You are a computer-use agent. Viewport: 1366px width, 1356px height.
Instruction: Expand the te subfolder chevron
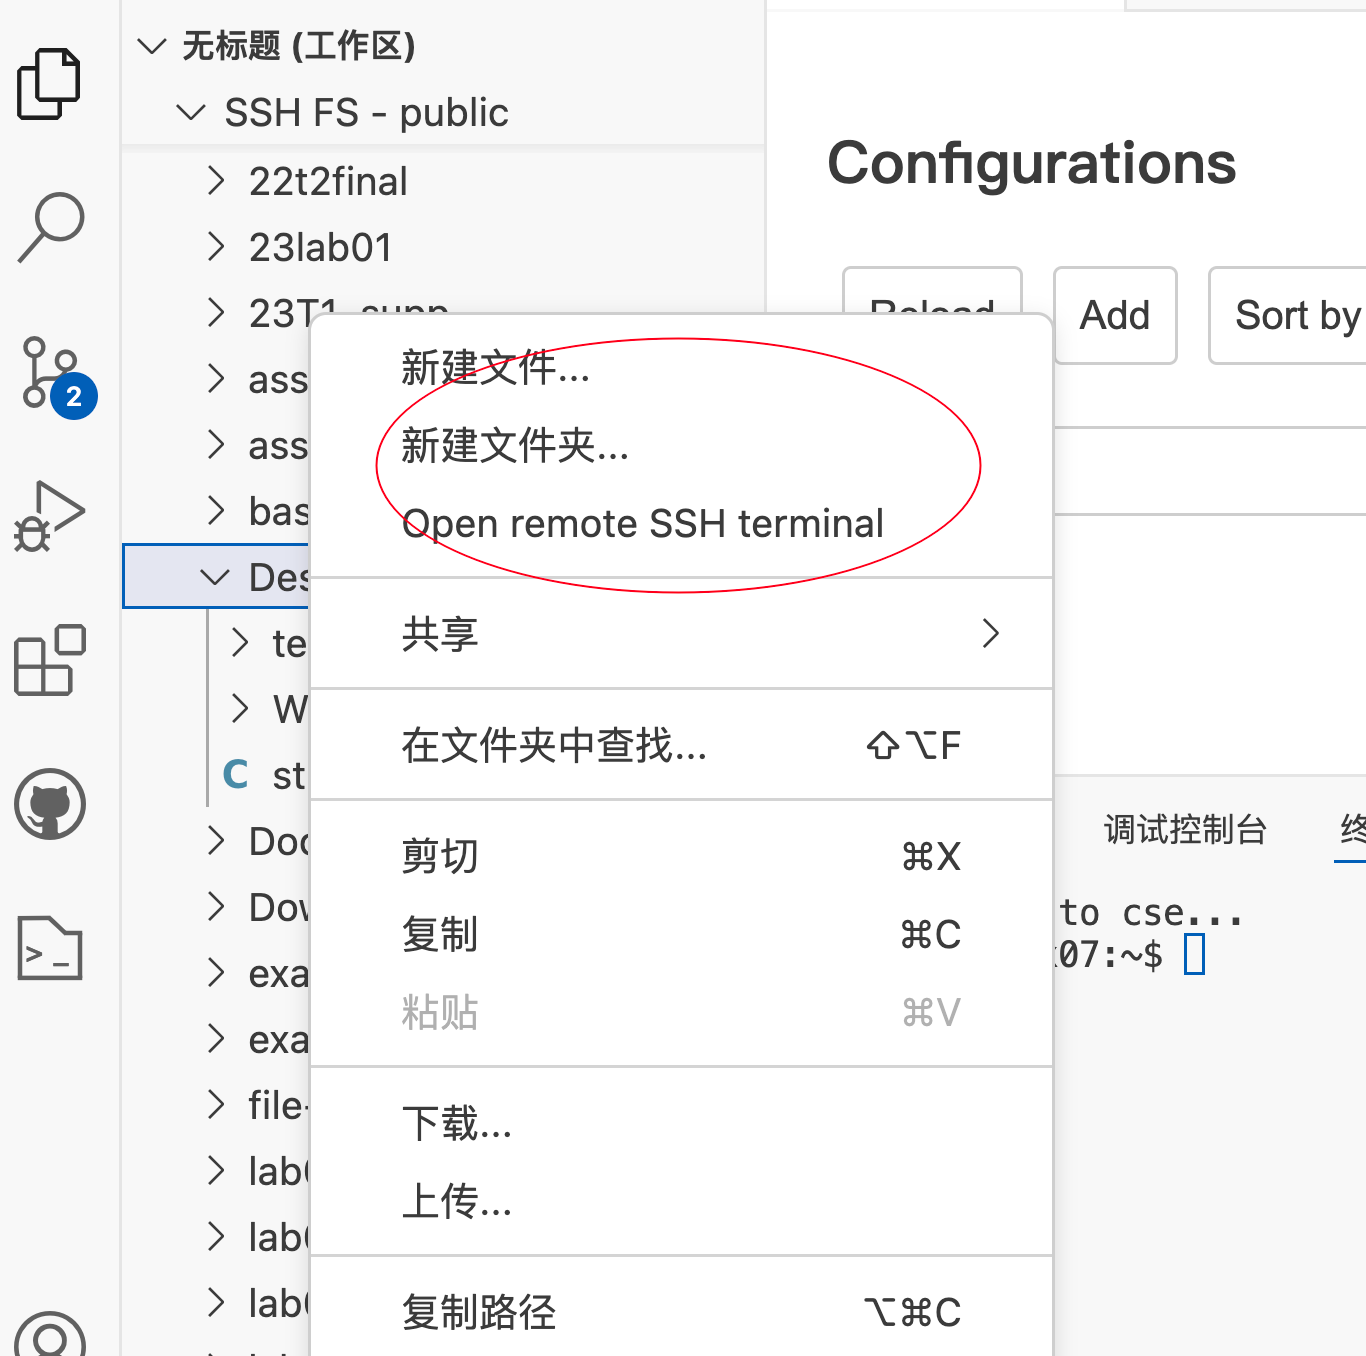click(239, 643)
